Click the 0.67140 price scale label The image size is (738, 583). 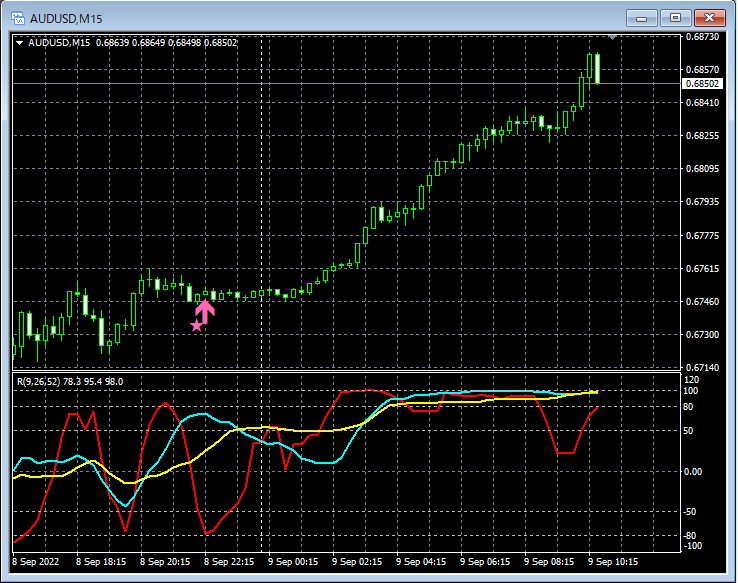click(x=702, y=367)
